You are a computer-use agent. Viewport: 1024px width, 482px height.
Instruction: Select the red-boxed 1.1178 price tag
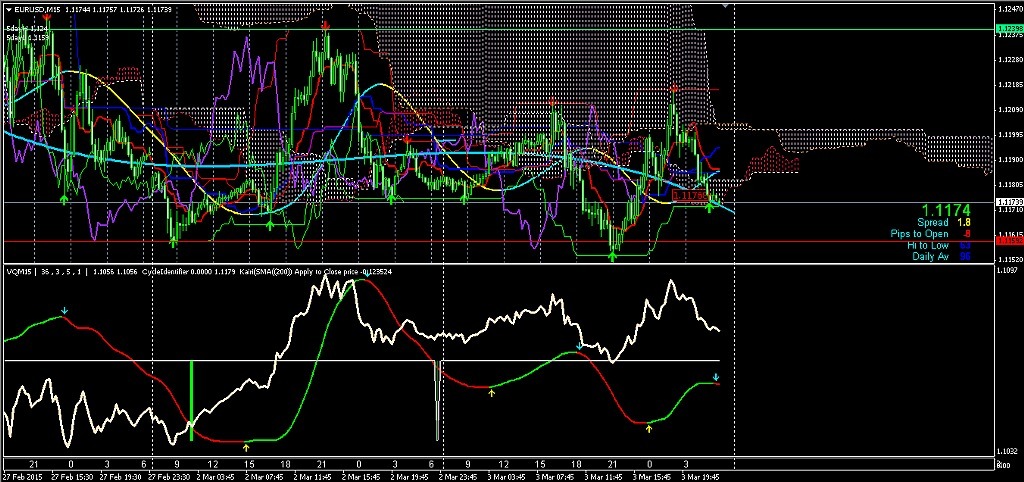pos(689,196)
